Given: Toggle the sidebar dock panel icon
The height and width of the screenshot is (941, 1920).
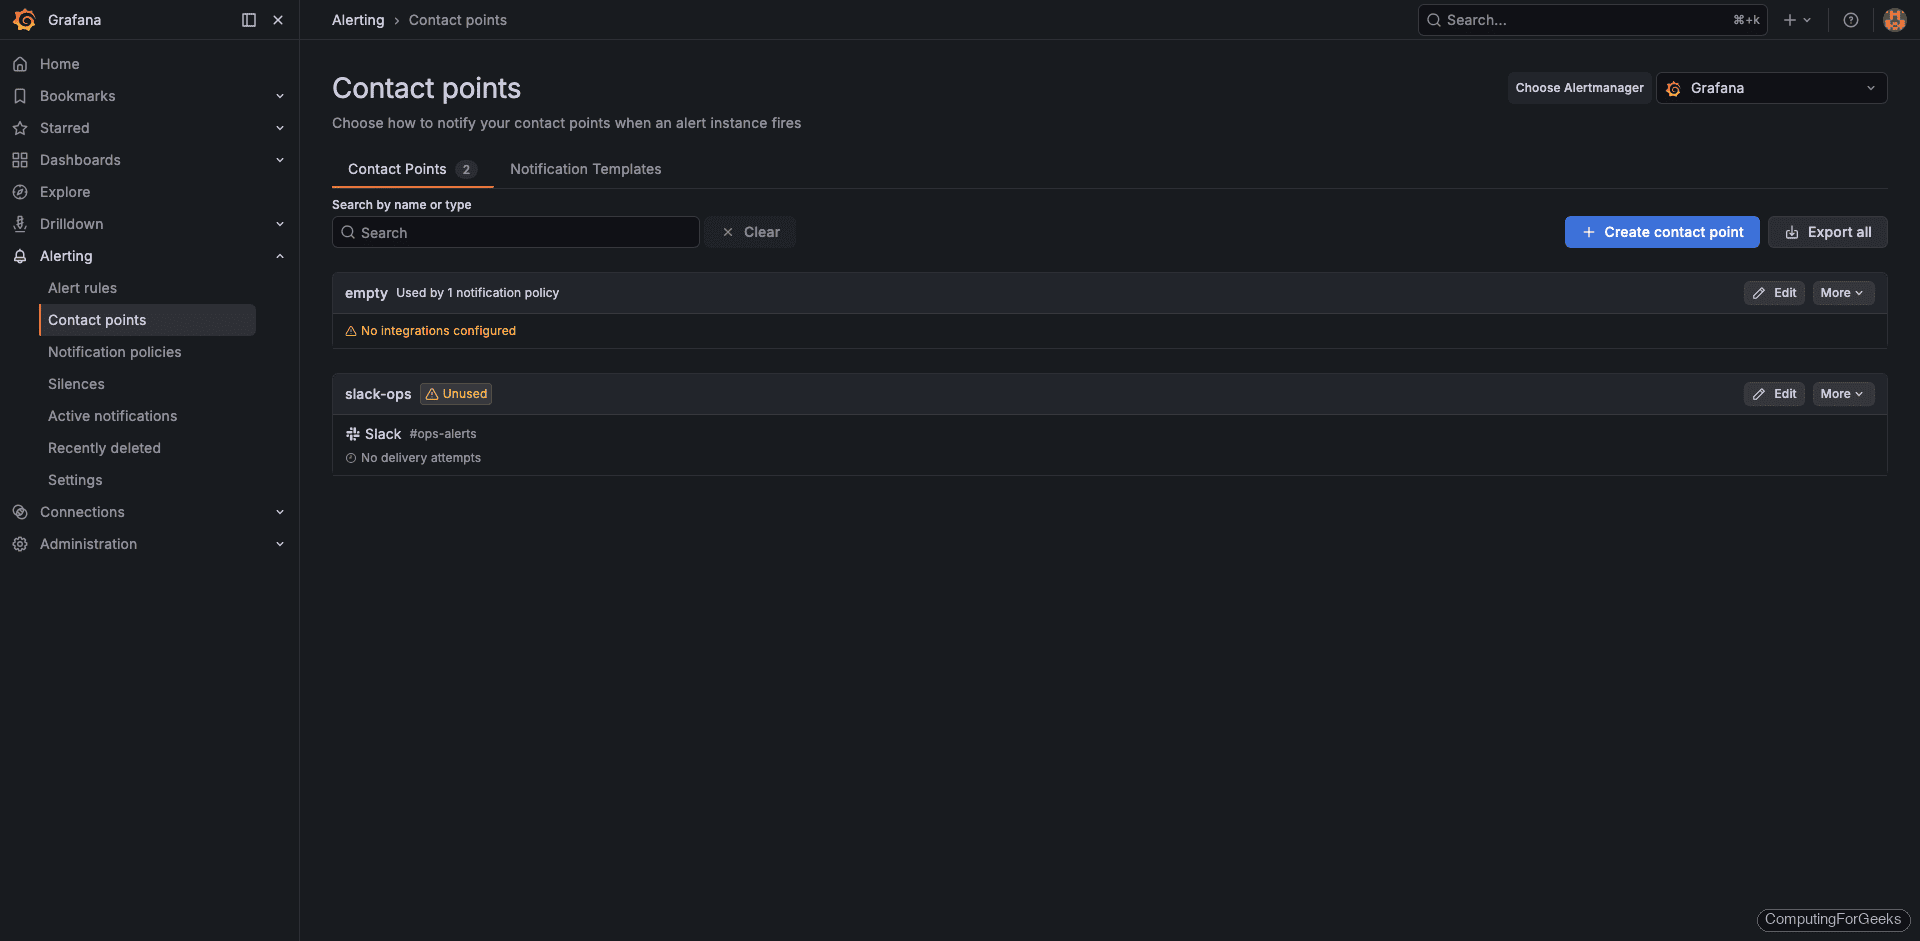Looking at the screenshot, I should click(247, 20).
